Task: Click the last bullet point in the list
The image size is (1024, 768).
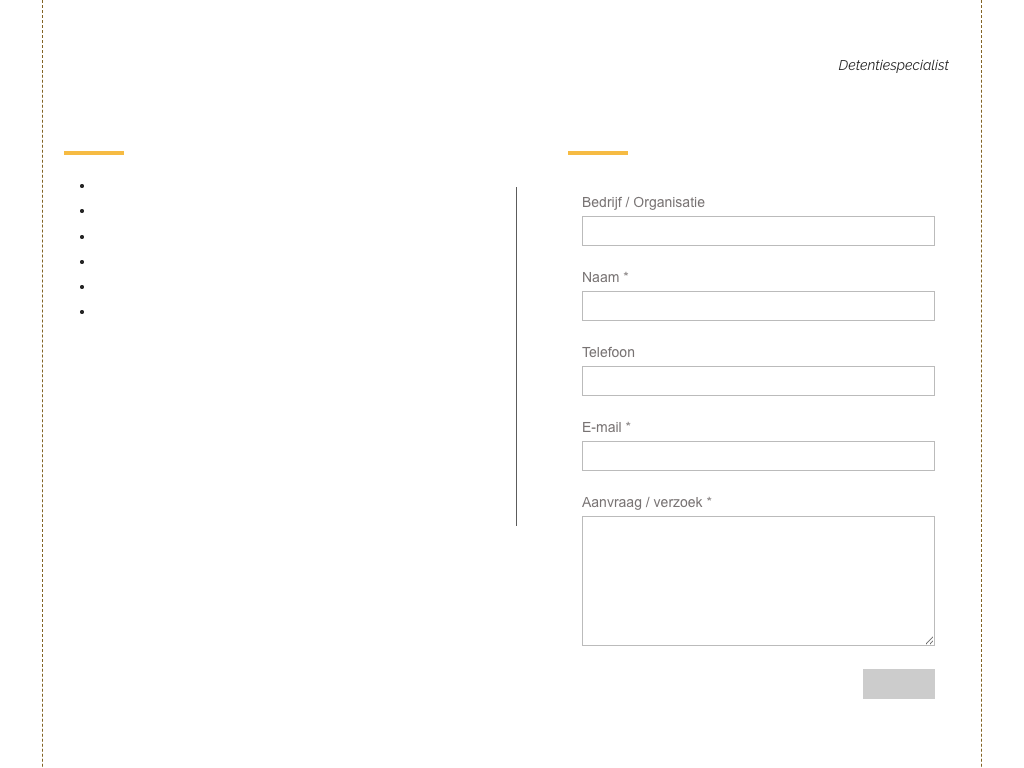Action: 82,312
